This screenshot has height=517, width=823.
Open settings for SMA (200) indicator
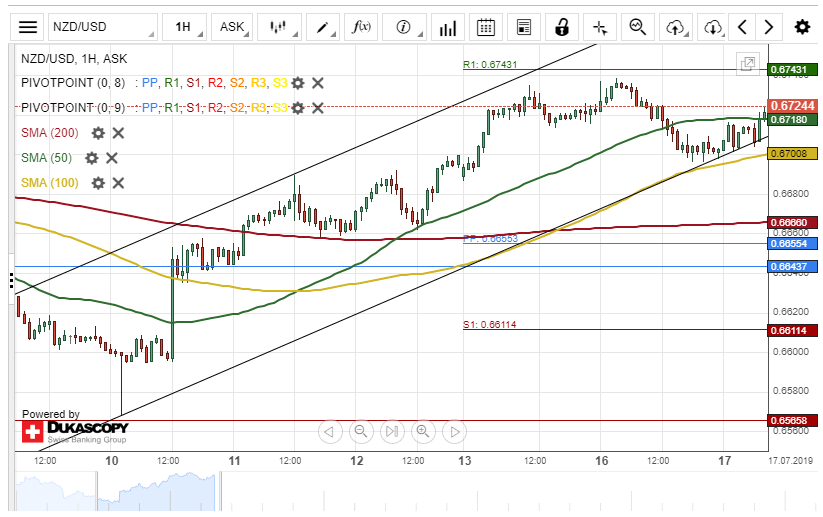click(98, 132)
